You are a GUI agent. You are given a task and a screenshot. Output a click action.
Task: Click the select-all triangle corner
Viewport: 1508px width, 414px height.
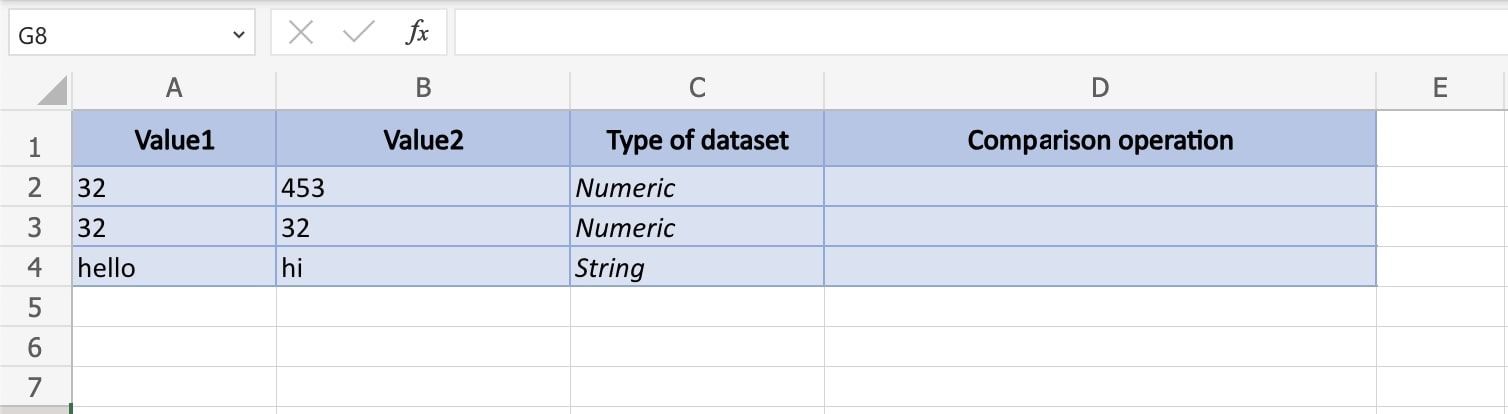52,92
